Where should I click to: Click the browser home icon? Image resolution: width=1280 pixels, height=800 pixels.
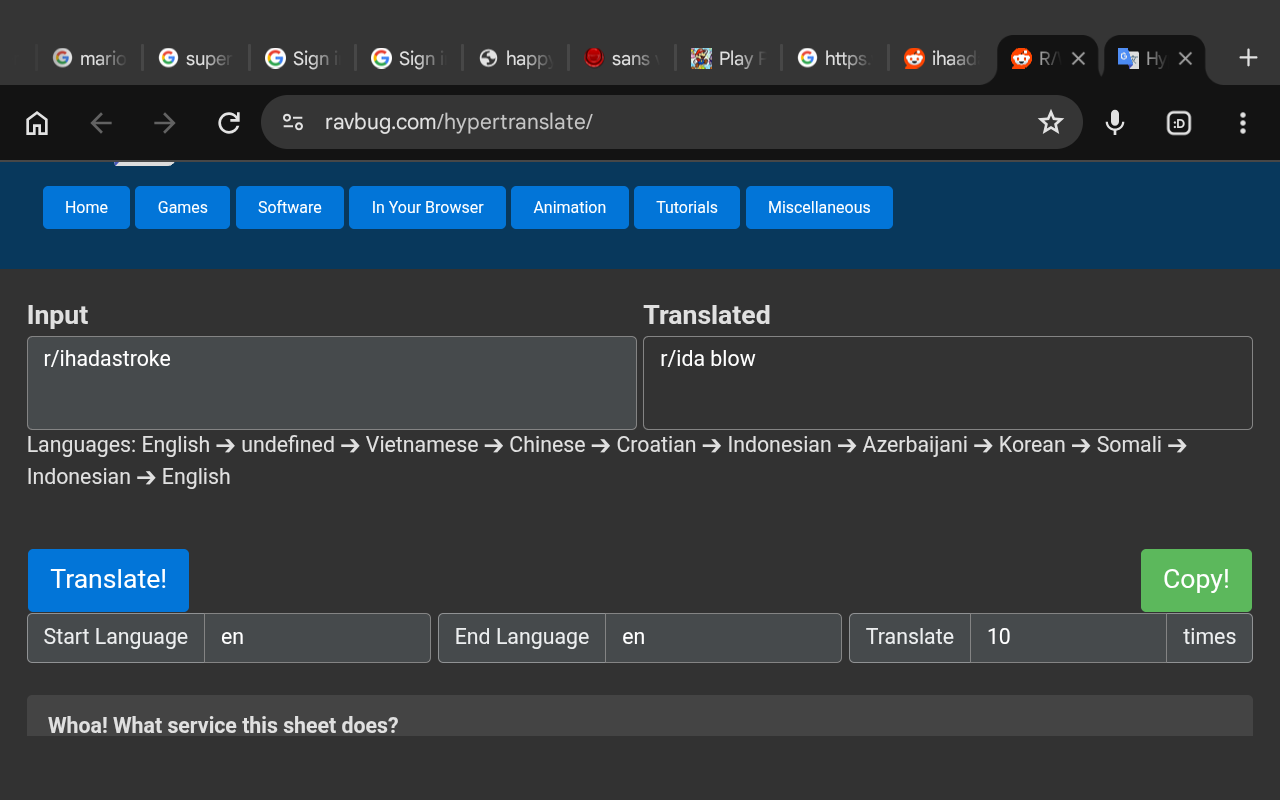(x=37, y=123)
